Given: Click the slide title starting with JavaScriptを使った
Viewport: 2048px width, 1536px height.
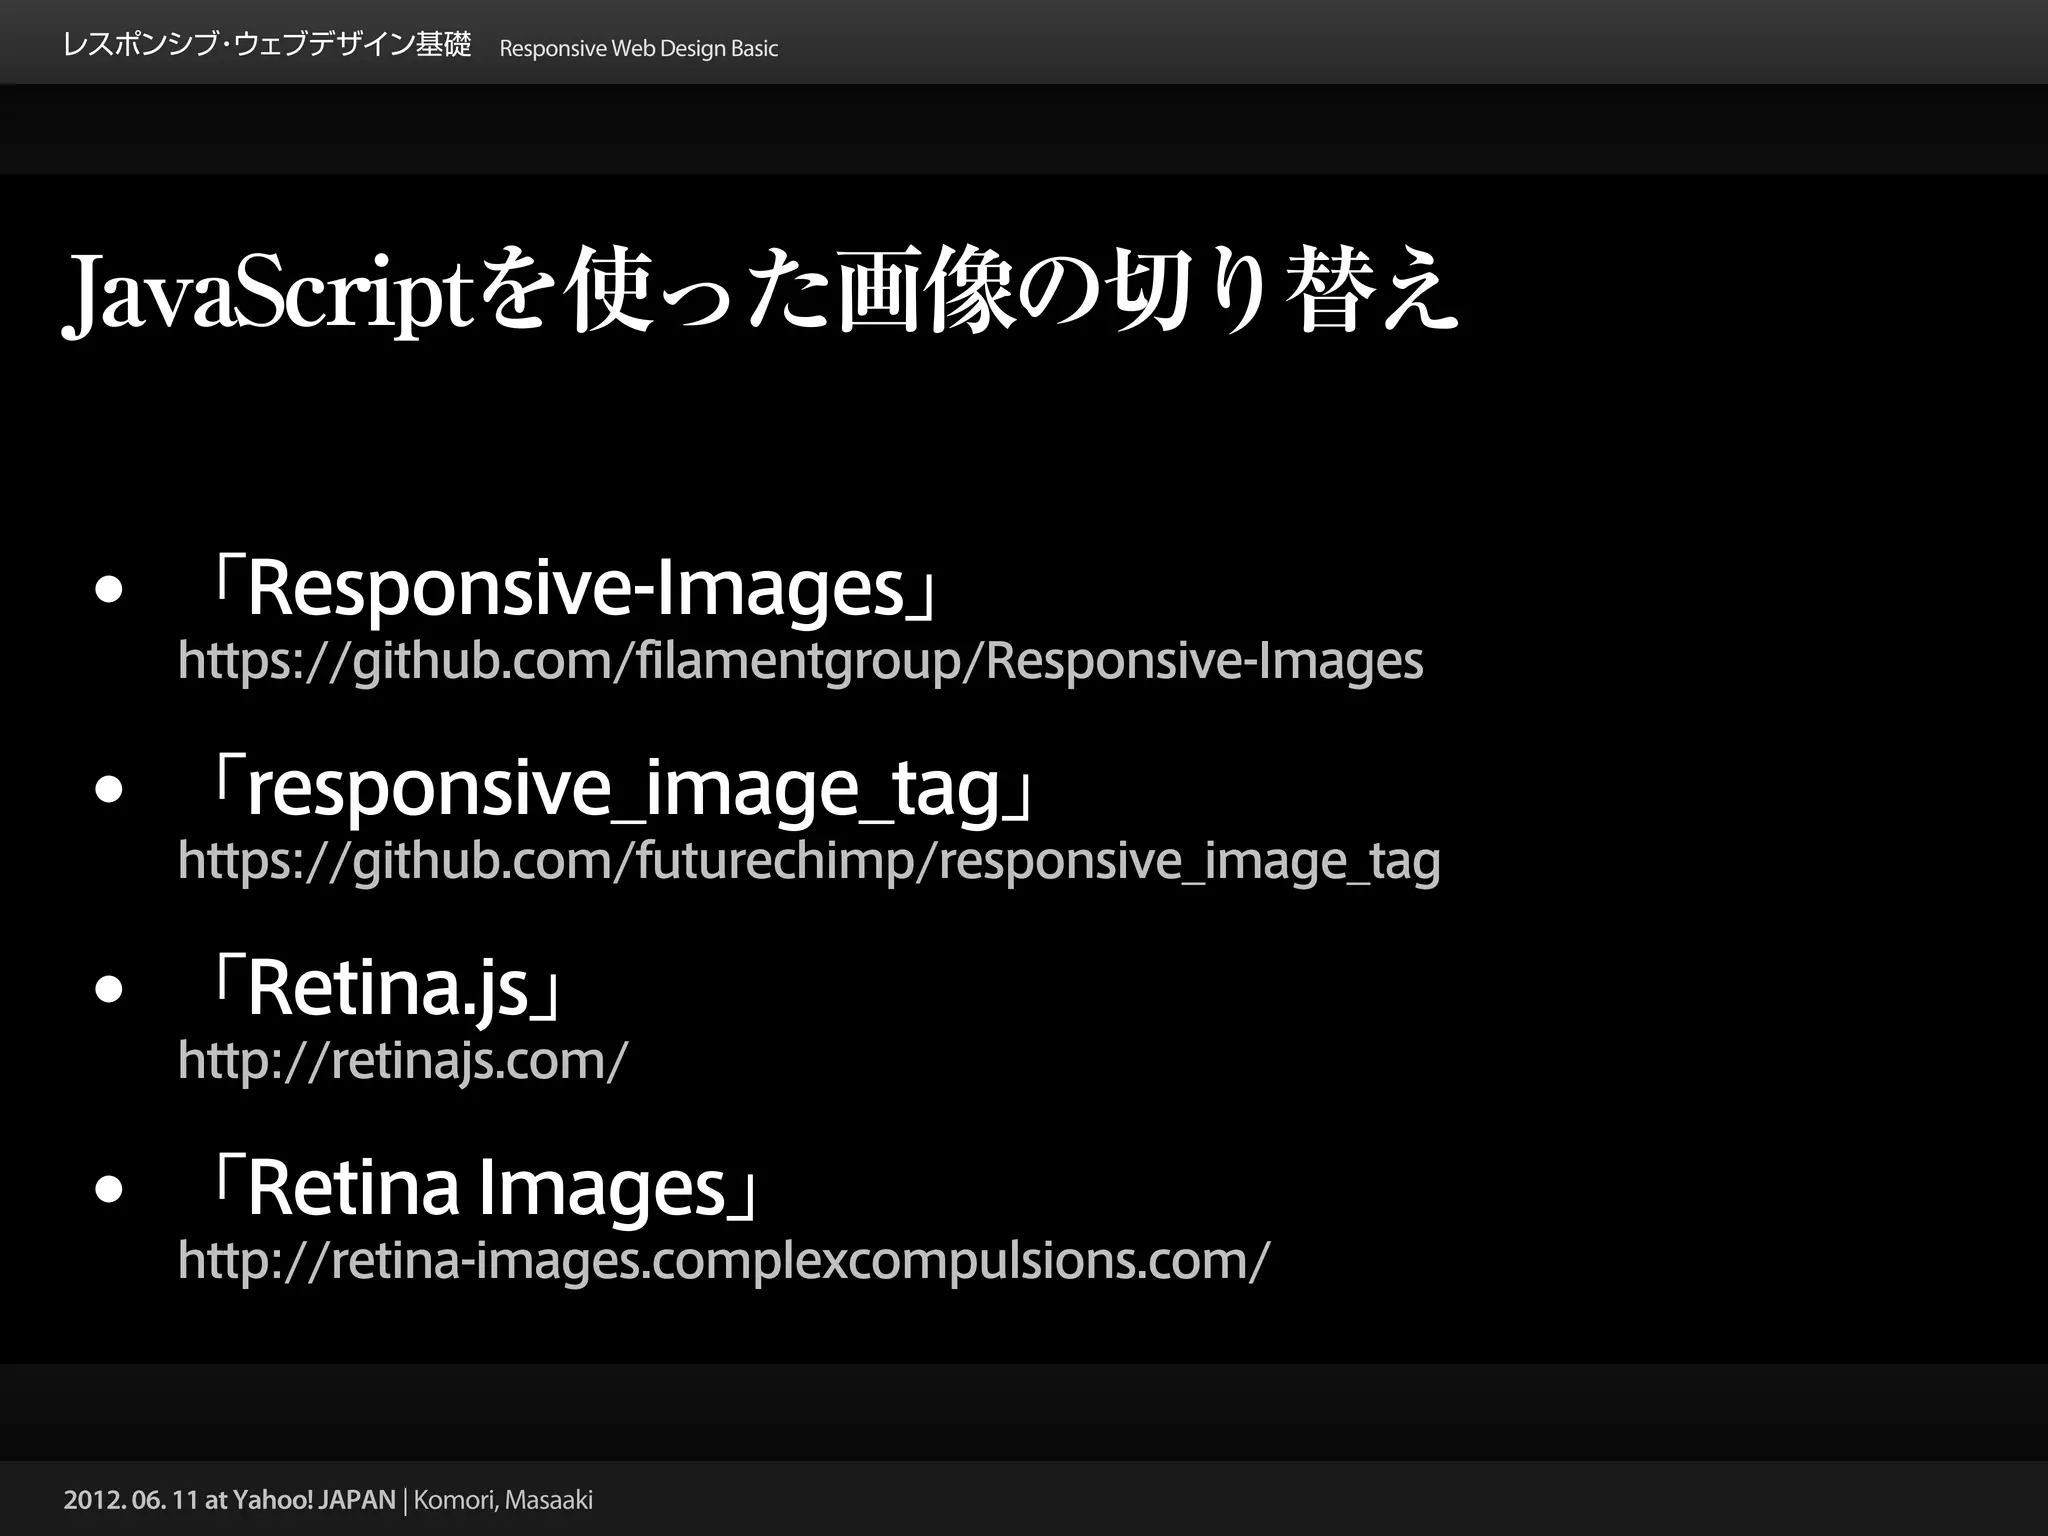Looking at the screenshot, I should [760, 291].
